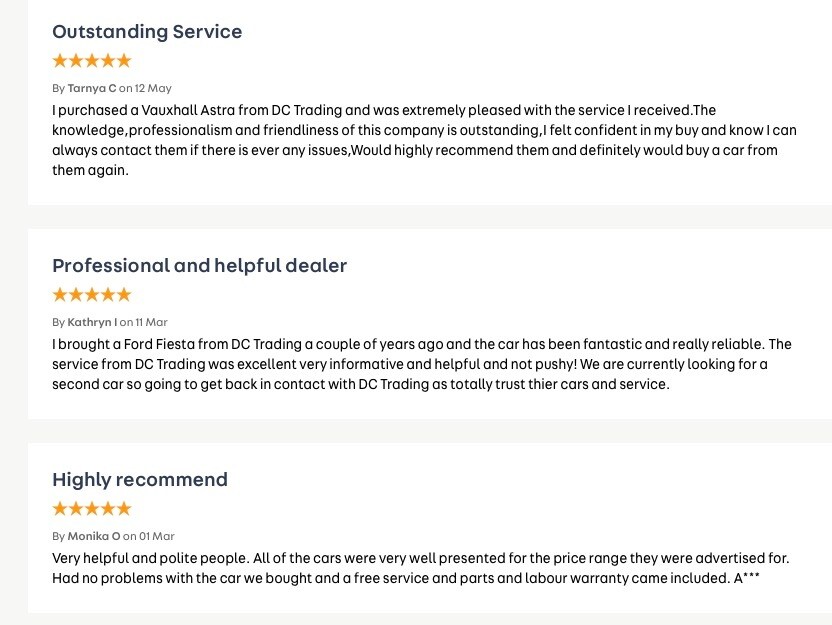
Task: Click reviewer name Monika O
Action: coord(94,536)
